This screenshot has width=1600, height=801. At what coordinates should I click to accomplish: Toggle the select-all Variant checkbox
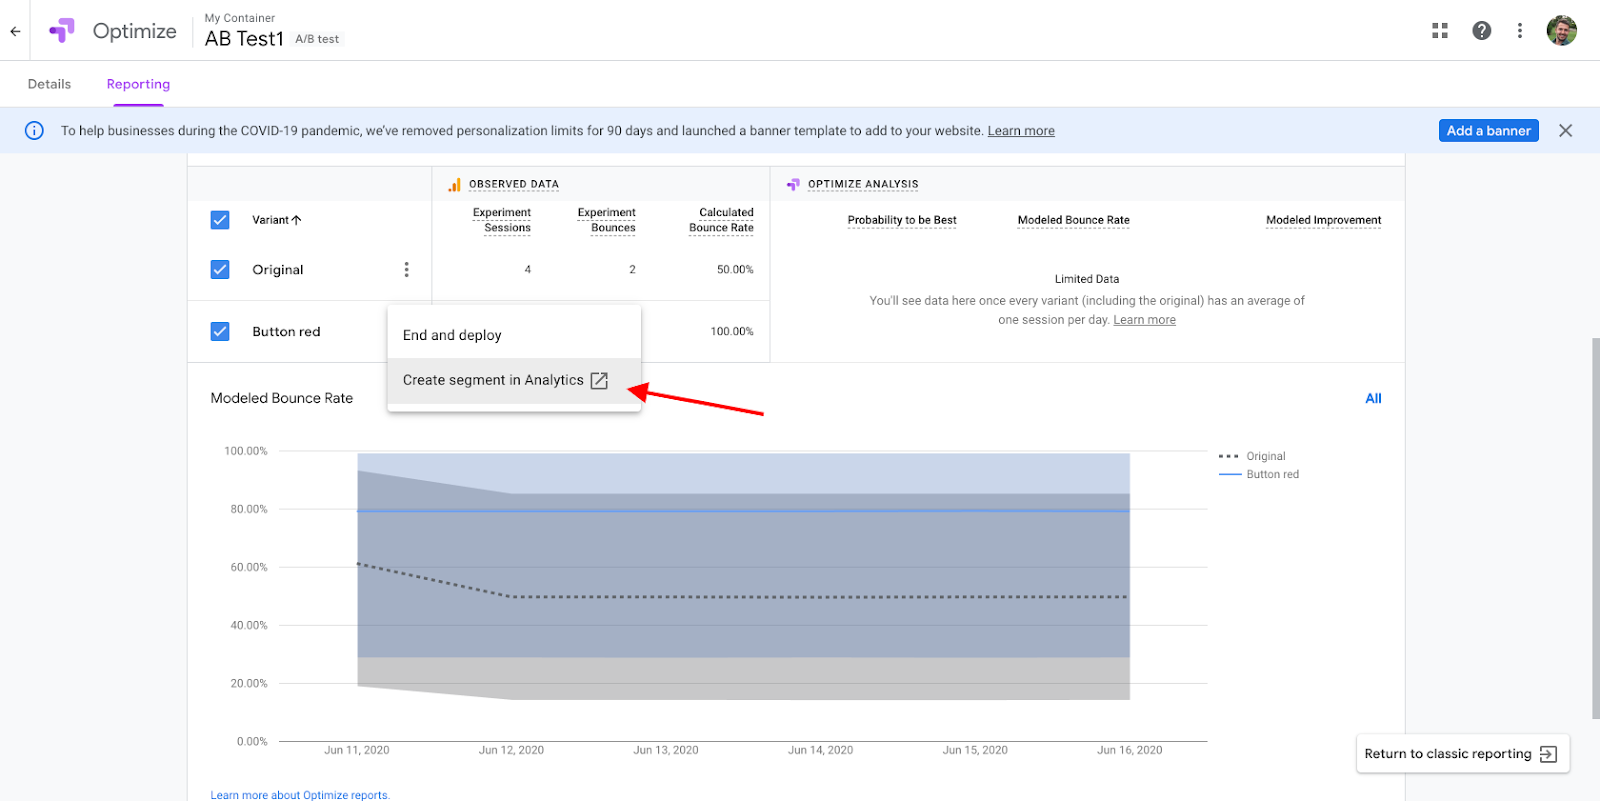pos(220,220)
